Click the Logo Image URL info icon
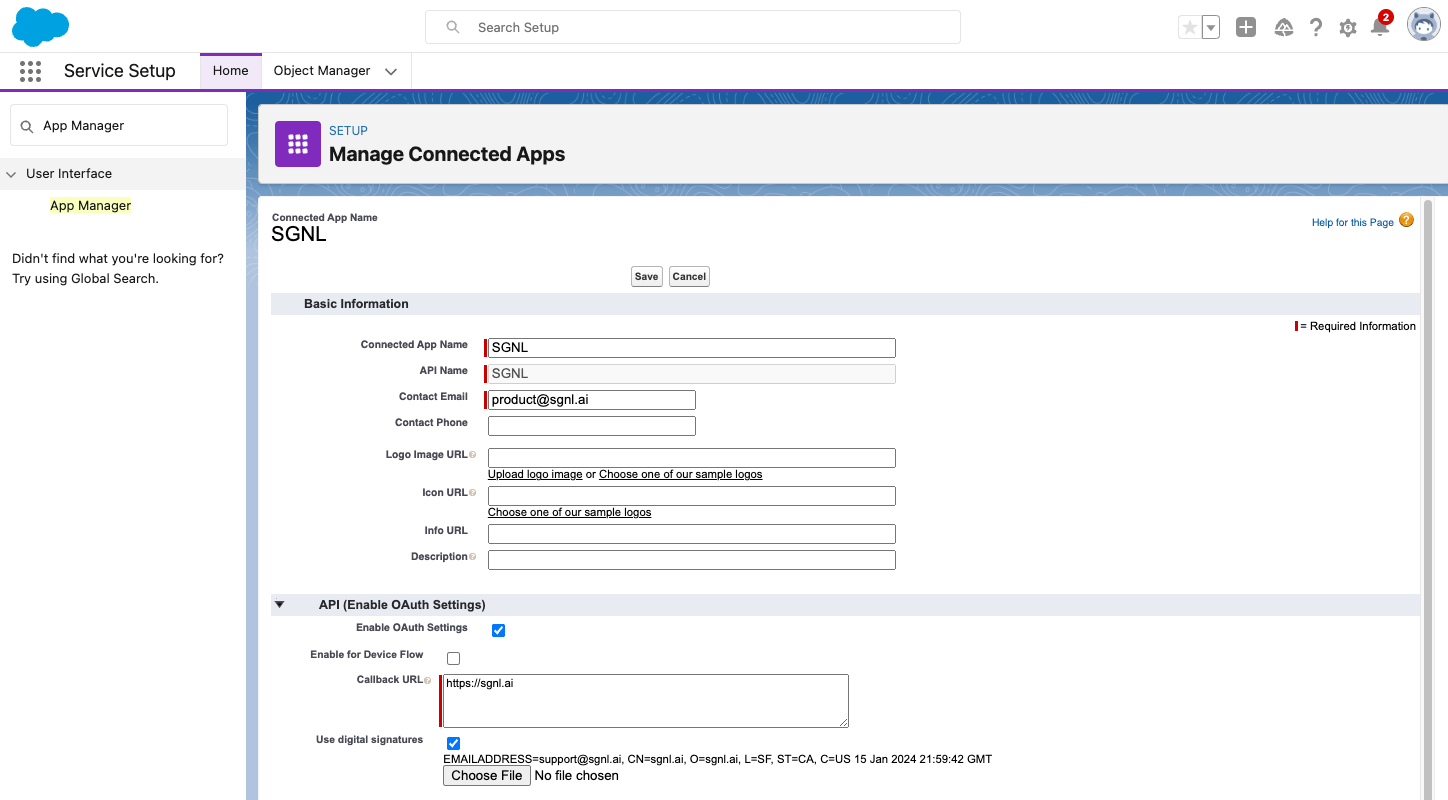This screenshot has height=800, width=1448. click(x=472, y=455)
